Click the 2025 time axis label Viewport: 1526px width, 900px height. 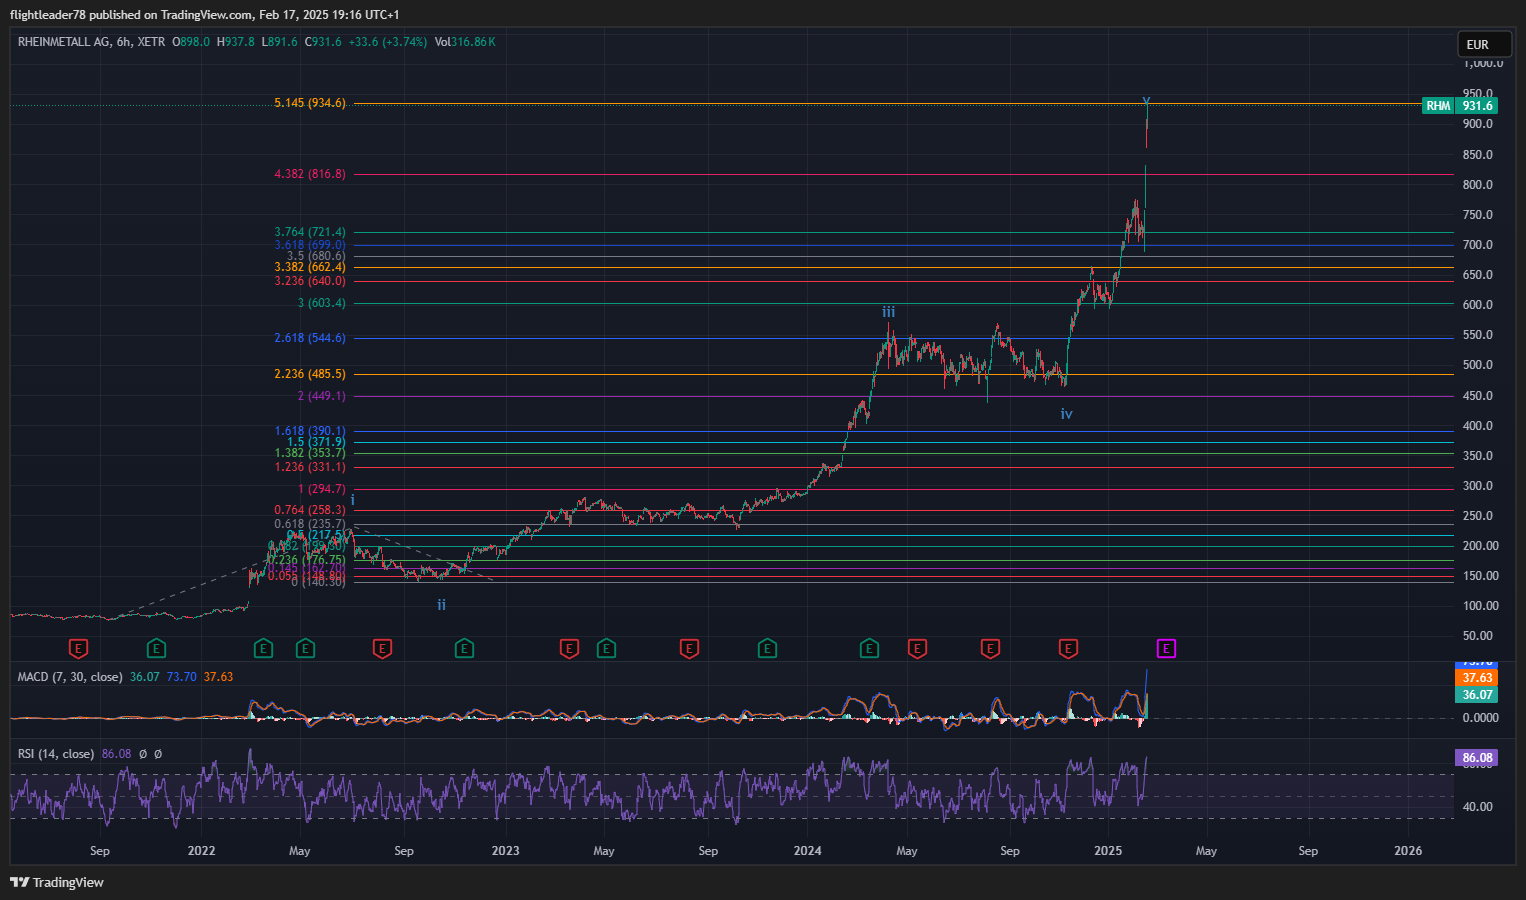click(1108, 851)
